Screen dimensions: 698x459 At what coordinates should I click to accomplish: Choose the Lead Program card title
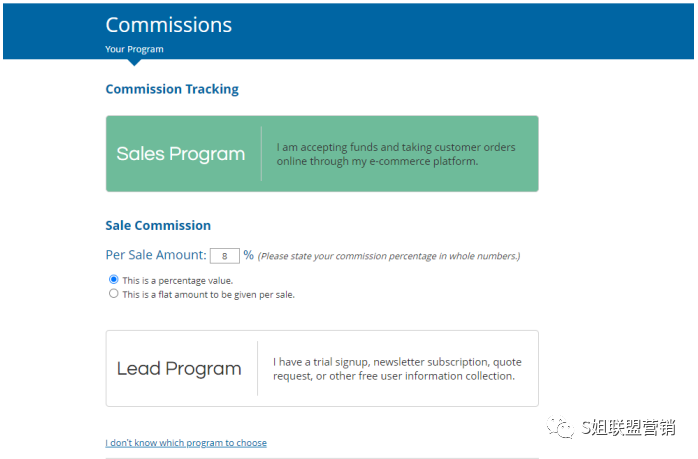[179, 368]
